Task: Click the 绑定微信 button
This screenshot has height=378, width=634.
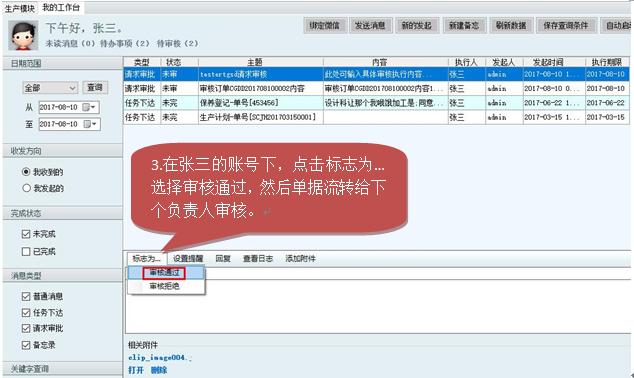Action: point(325,25)
